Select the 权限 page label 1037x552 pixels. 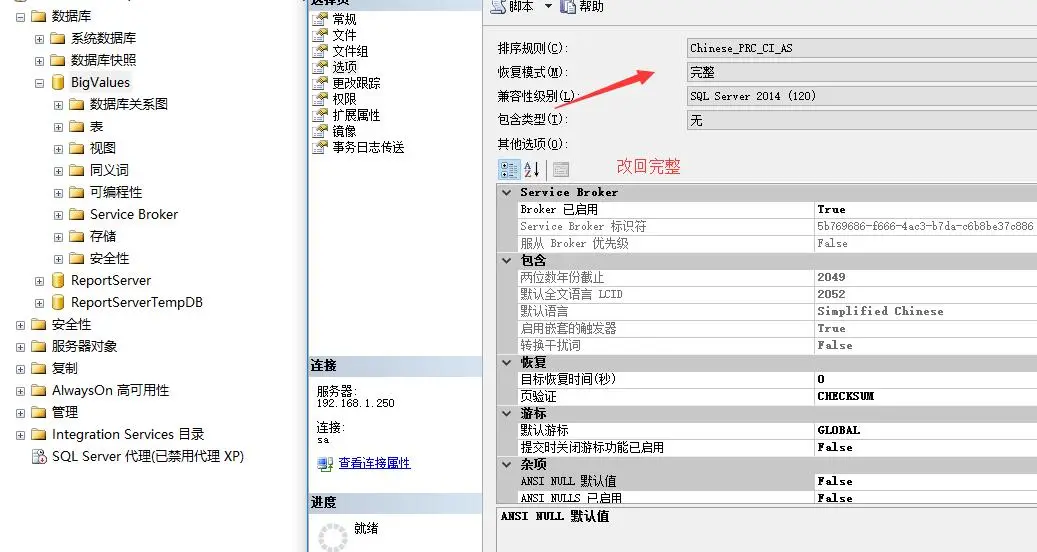tap(345, 99)
